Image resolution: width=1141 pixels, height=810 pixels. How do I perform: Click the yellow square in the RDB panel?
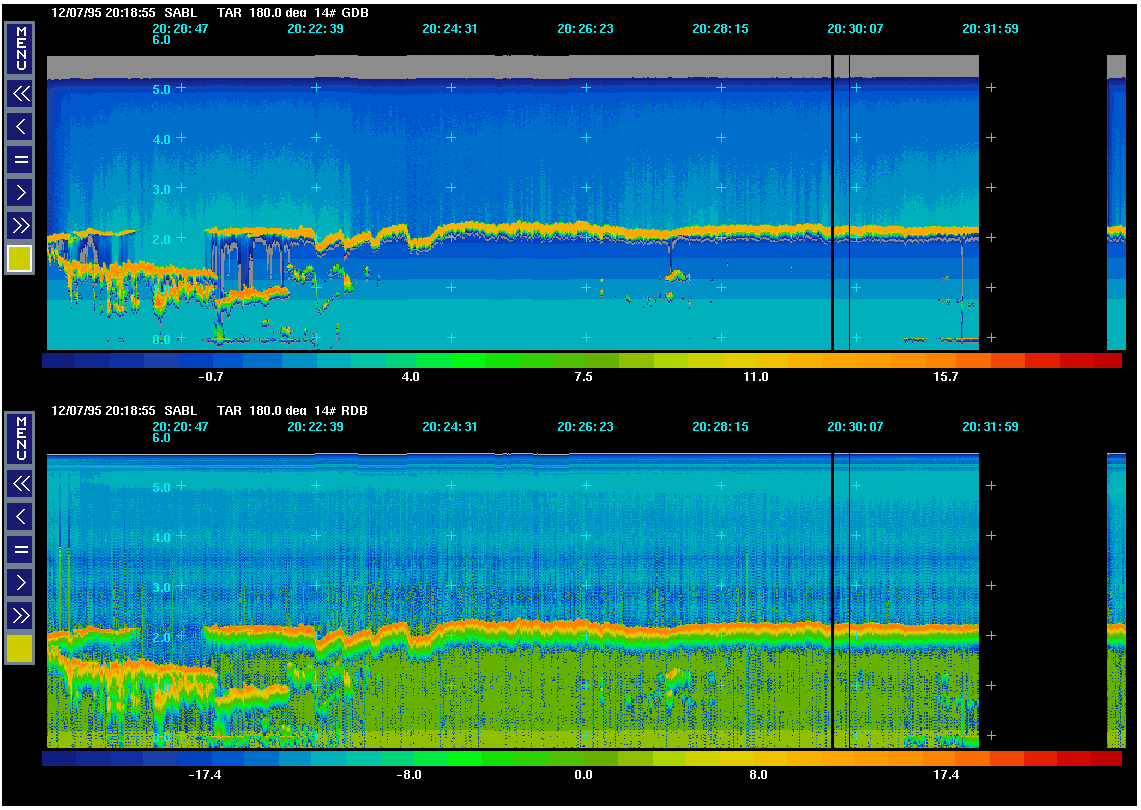[20, 649]
